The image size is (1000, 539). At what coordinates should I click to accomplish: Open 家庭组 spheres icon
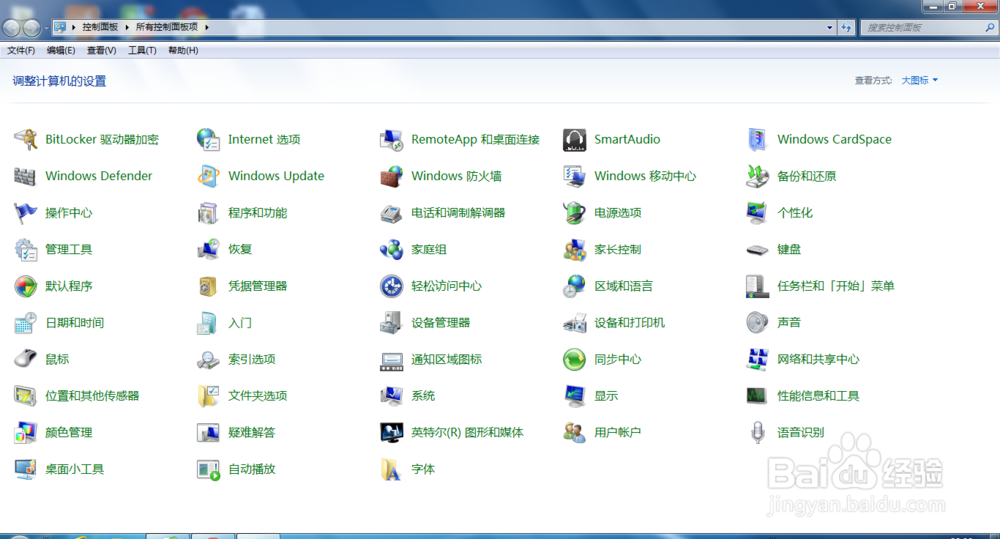[391, 249]
